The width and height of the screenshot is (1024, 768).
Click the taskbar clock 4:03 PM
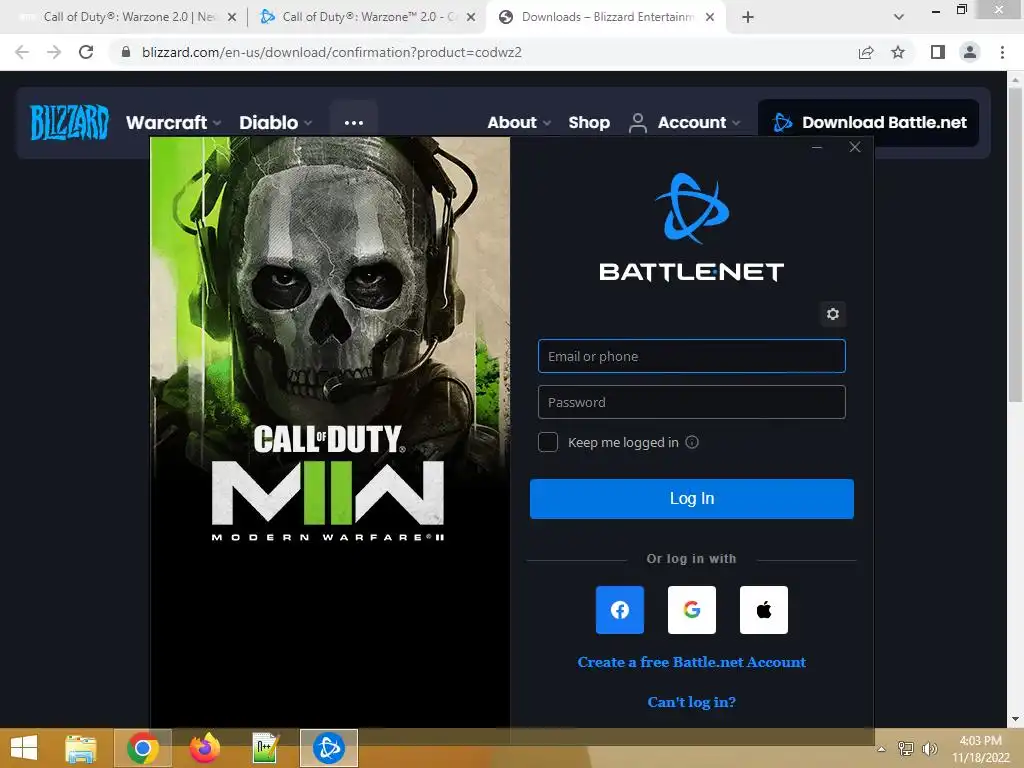pos(980,748)
